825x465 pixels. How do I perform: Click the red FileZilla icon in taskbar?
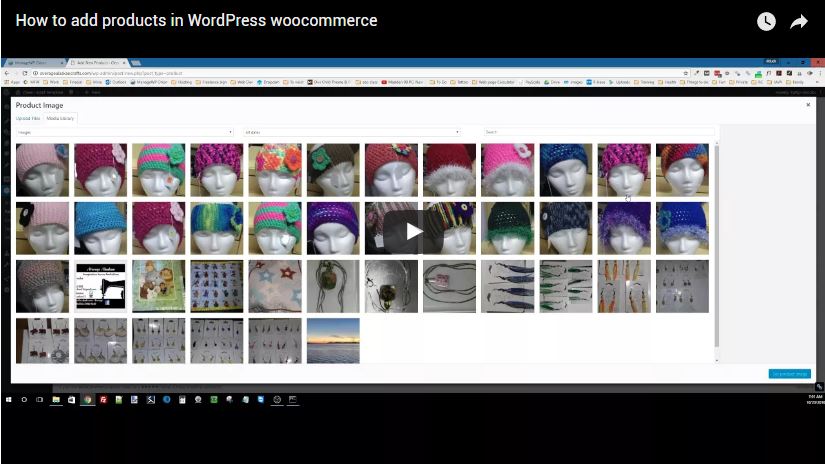point(103,400)
